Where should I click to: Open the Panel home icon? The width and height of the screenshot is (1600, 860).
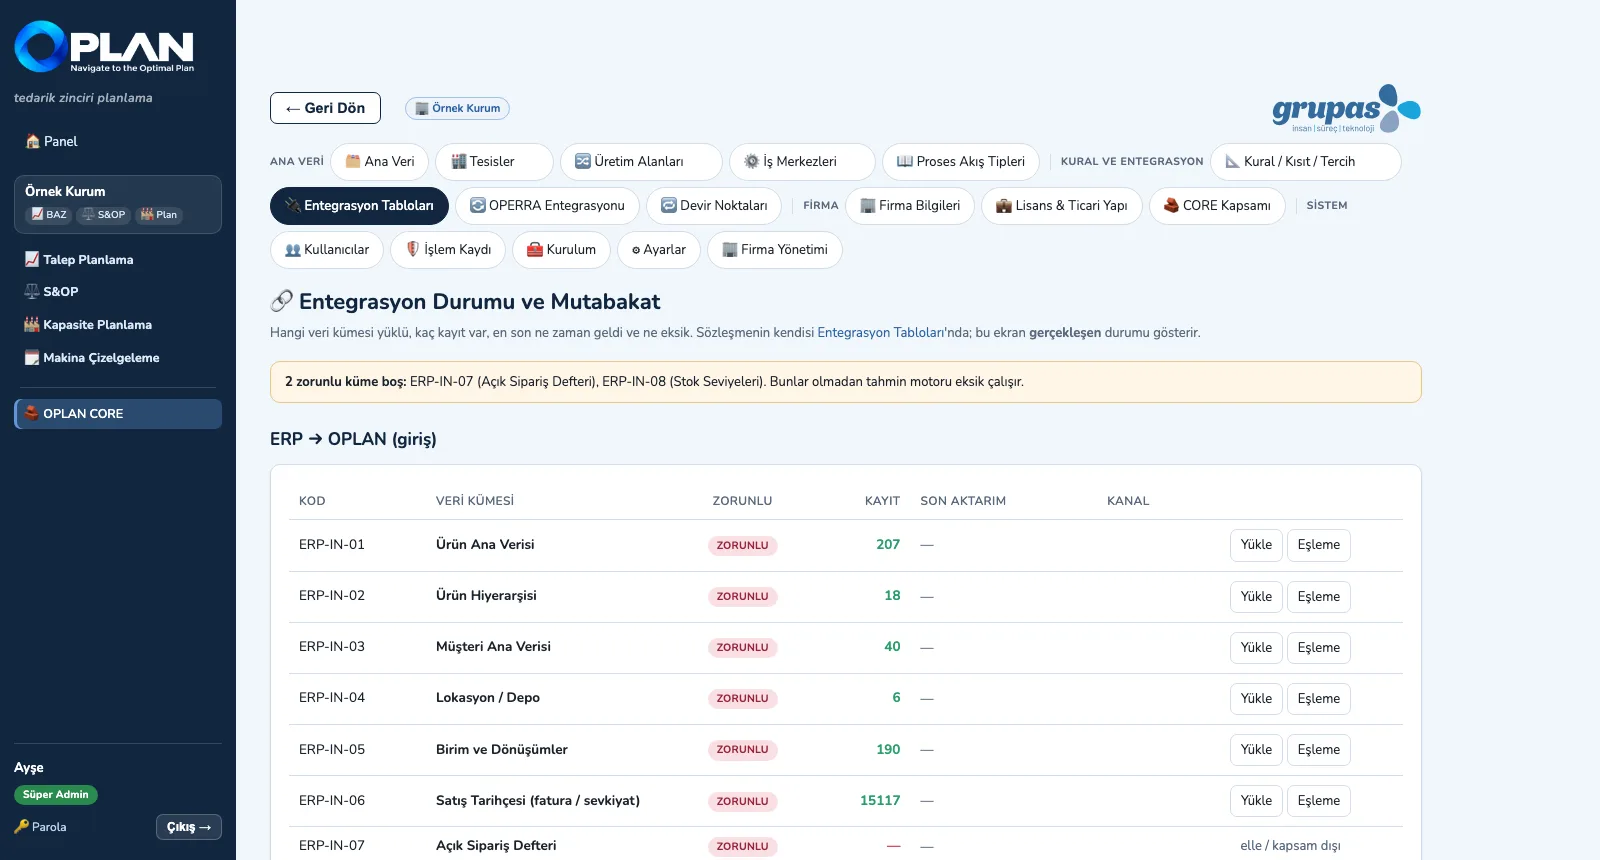click(x=33, y=142)
